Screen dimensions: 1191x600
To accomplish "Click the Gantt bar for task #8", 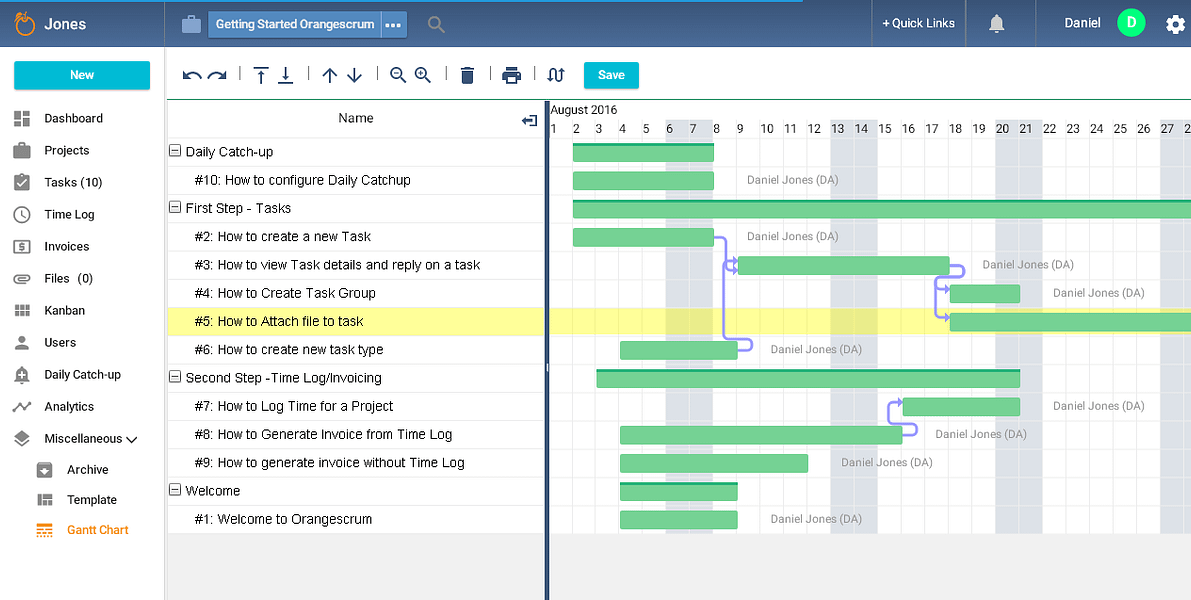I will [x=761, y=434].
